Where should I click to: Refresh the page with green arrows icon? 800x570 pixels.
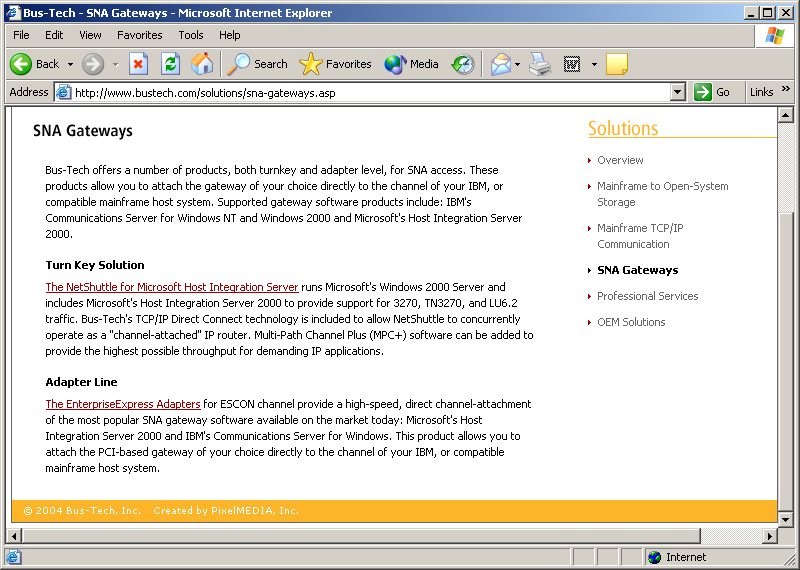[170, 64]
